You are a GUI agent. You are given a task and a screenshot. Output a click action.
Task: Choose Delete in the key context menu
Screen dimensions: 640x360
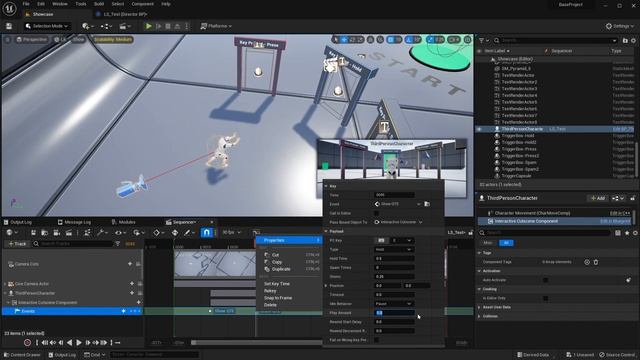pyautogui.click(x=270, y=305)
